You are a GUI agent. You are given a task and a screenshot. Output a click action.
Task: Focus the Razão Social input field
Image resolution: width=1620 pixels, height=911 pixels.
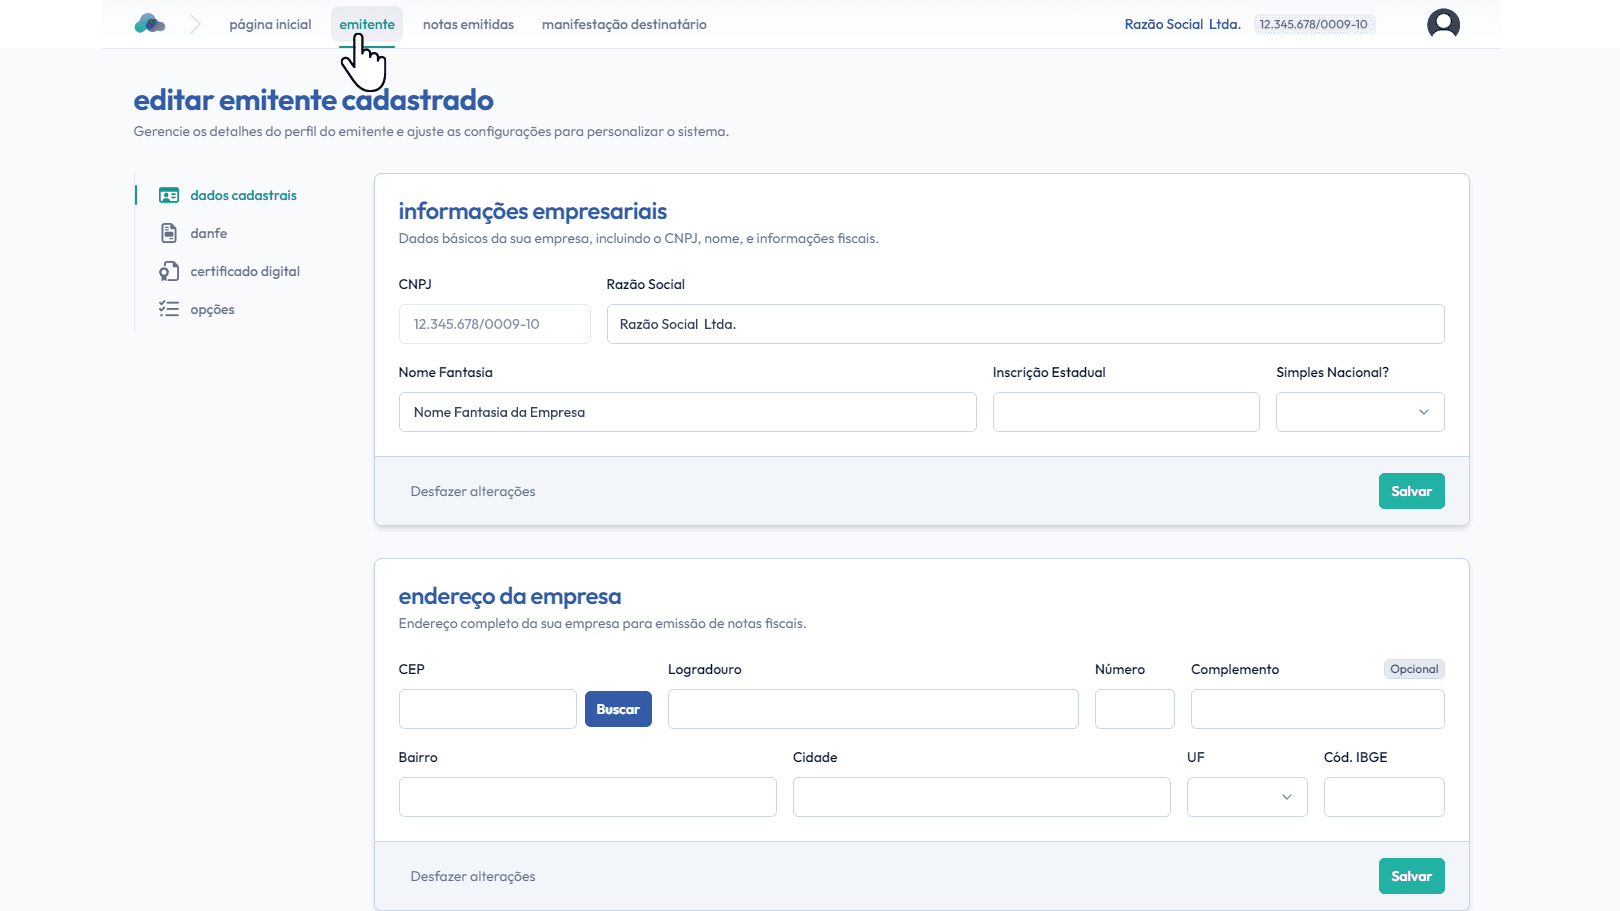[x=1025, y=324]
